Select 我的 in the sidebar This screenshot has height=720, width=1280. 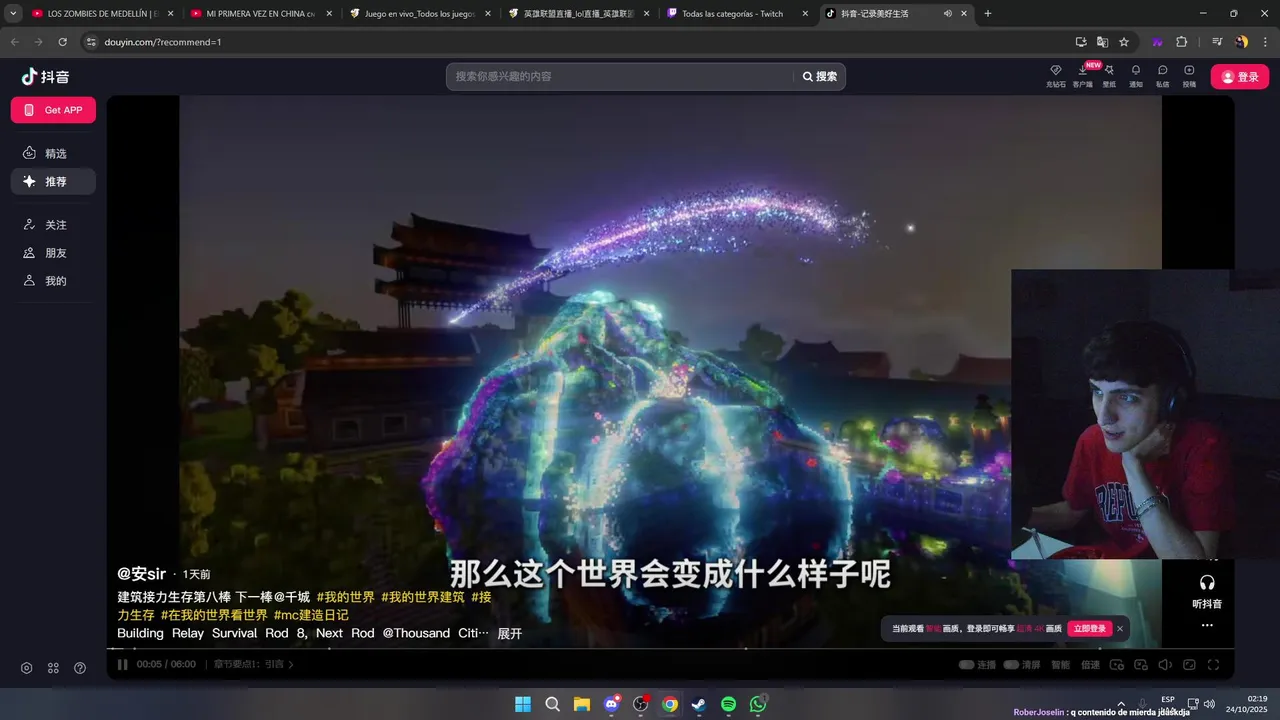coord(53,281)
